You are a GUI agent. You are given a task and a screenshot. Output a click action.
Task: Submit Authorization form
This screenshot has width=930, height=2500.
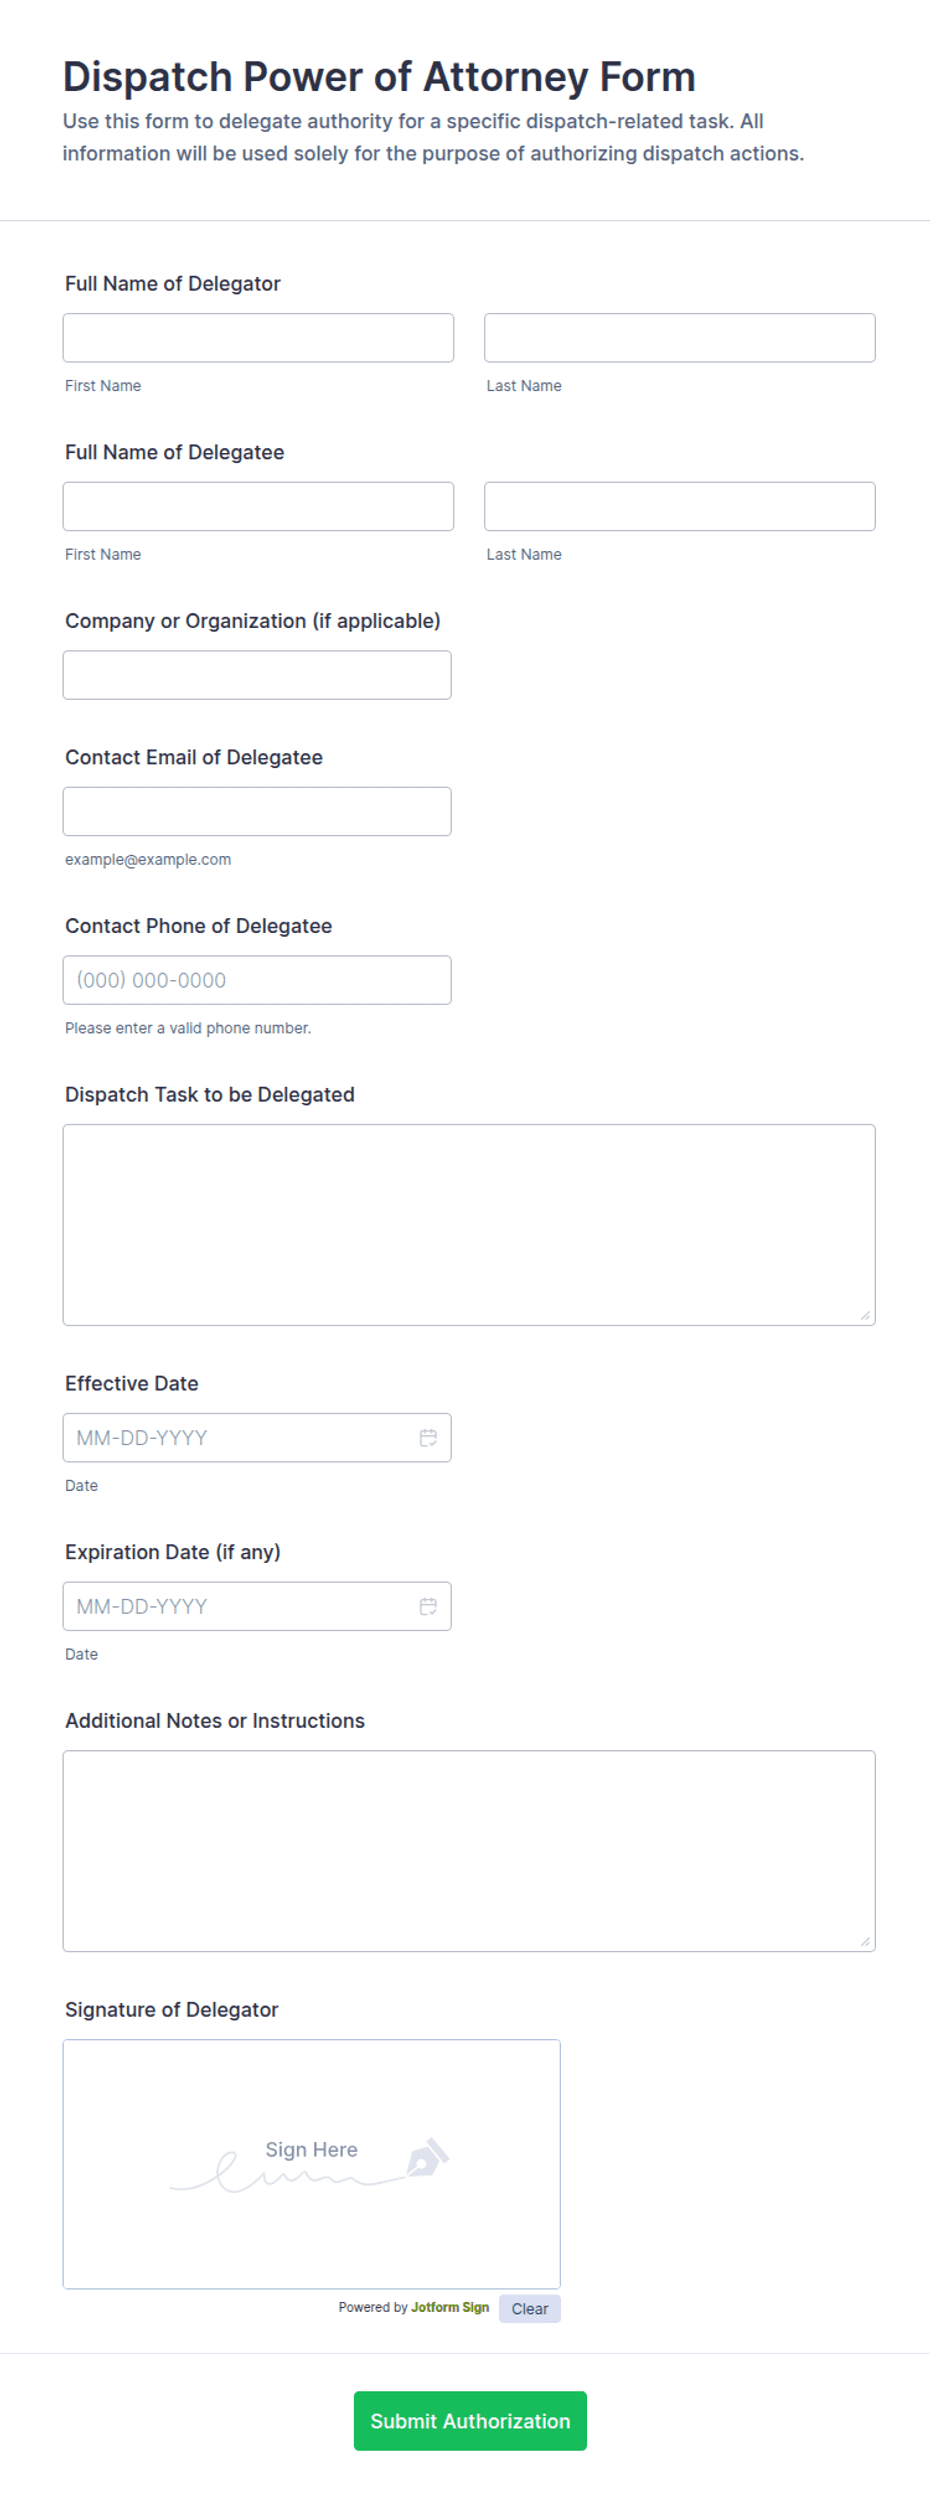[470, 2421]
